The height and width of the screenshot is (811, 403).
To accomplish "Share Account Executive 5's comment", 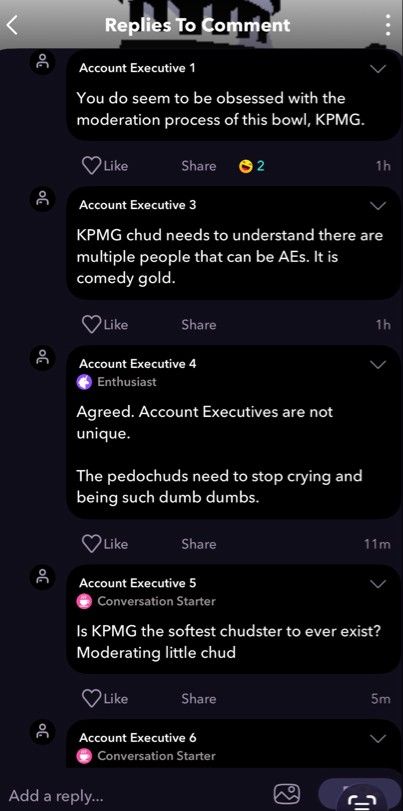I will point(199,699).
